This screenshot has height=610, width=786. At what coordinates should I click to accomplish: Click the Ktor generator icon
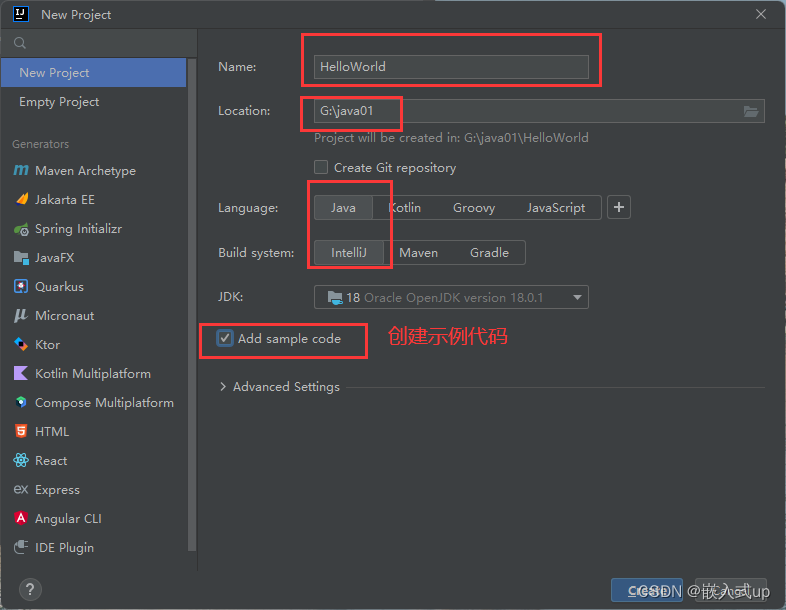point(21,344)
